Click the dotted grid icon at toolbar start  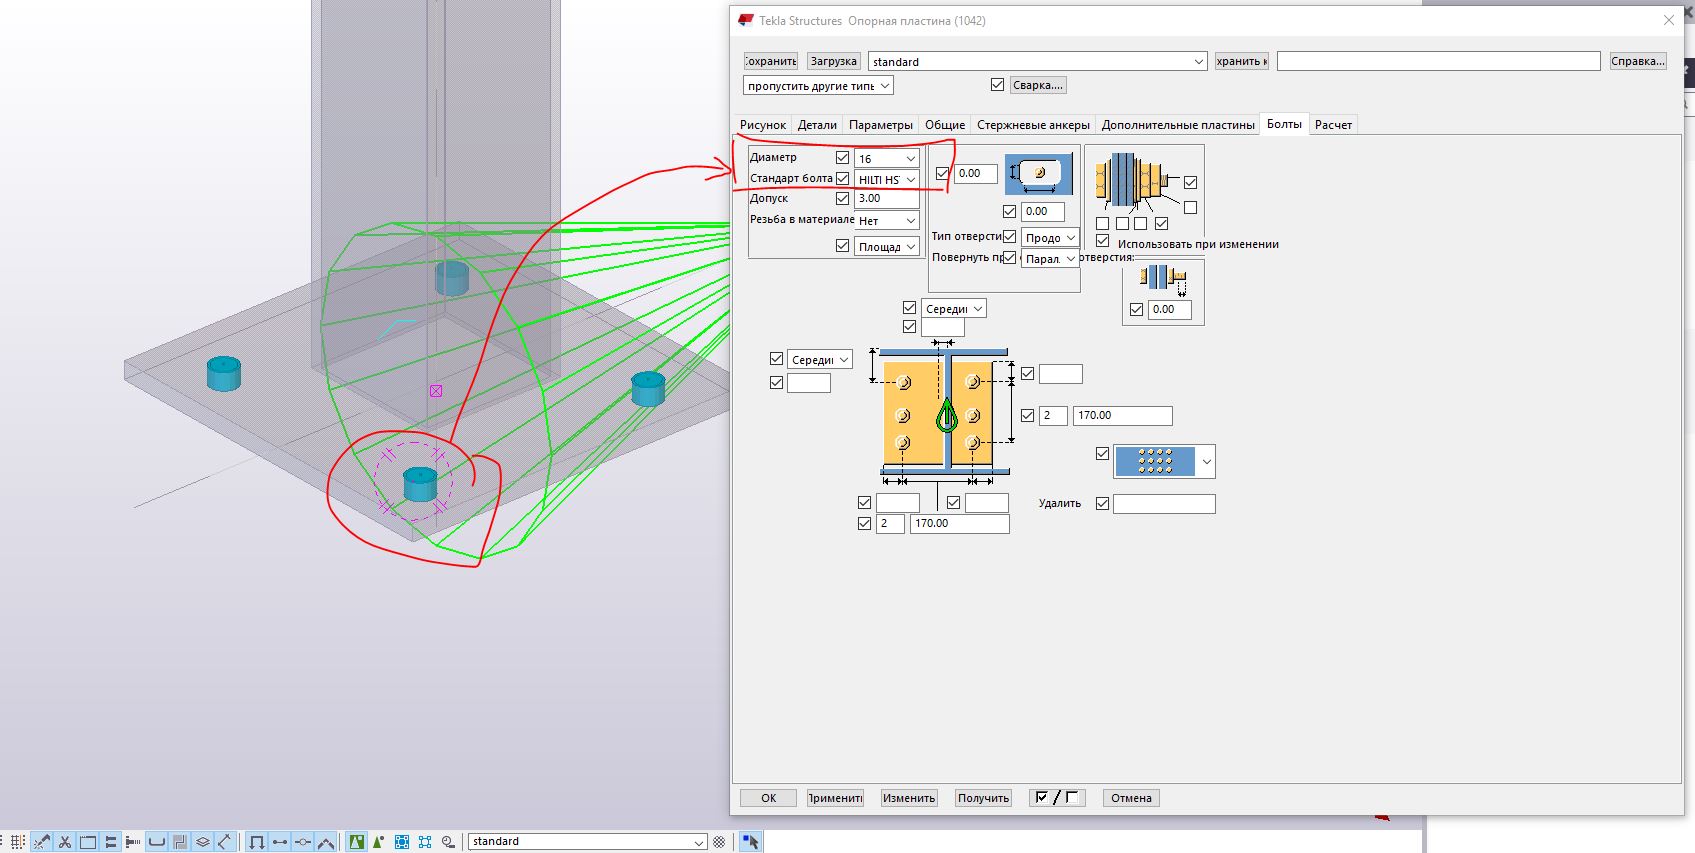pyautogui.click(x=18, y=842)
